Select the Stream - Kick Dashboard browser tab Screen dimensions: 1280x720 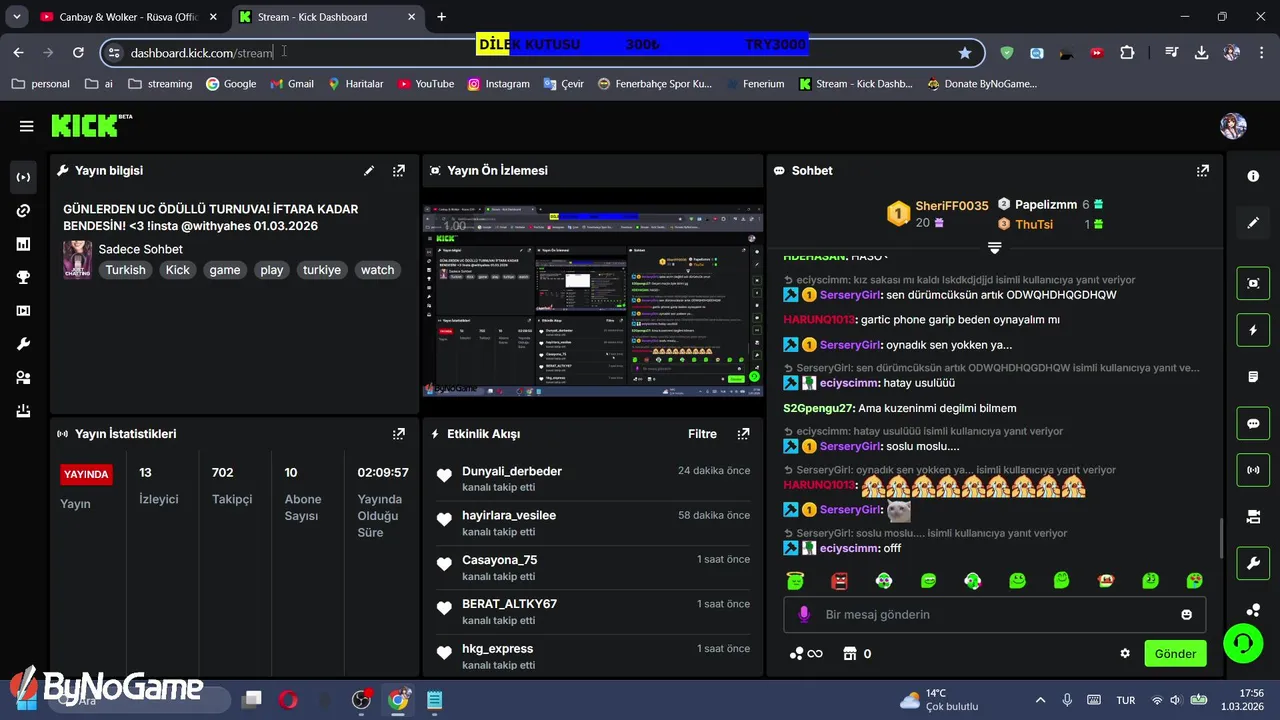[x=329, y=17]
